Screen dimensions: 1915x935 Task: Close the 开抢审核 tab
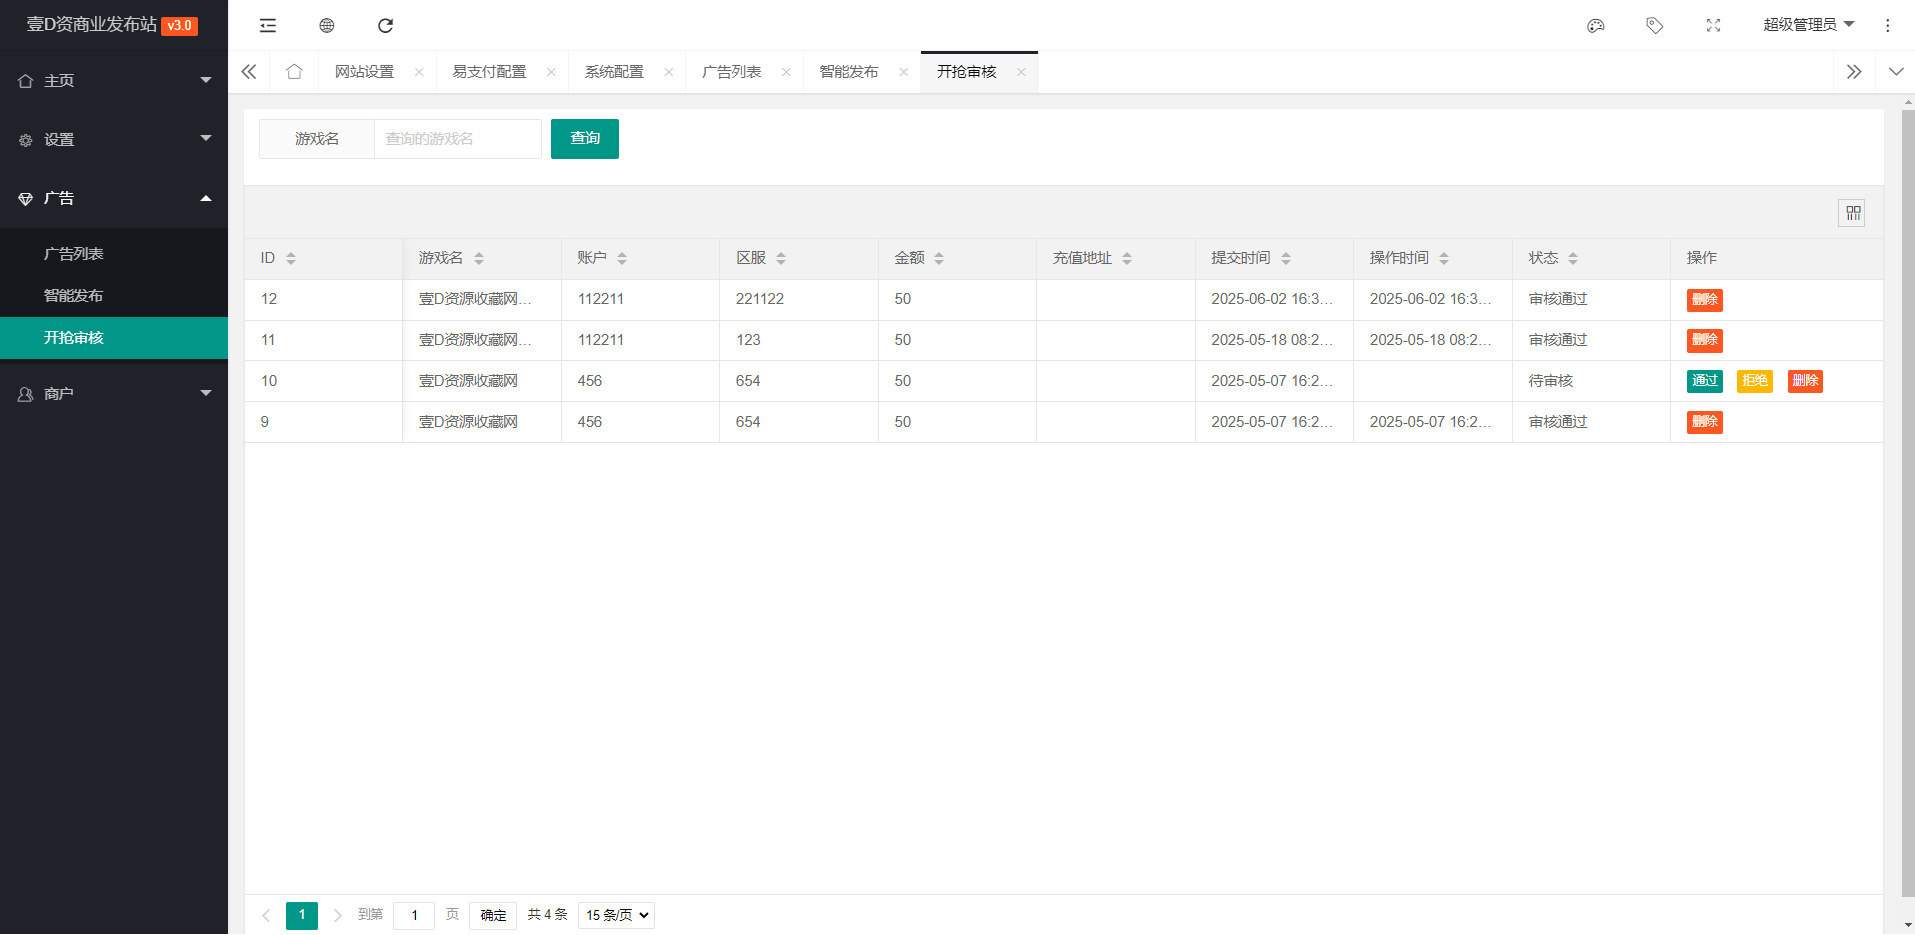point(1021,72)
